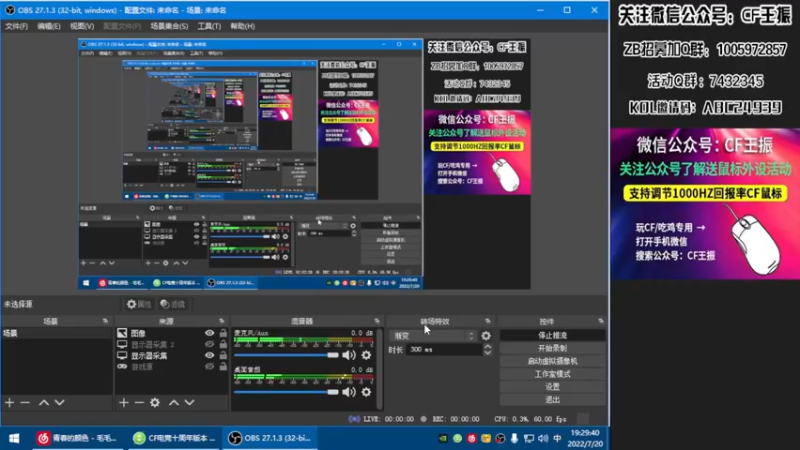Open source 属性 properties button

pyautogui.click(x=139, y=304)
